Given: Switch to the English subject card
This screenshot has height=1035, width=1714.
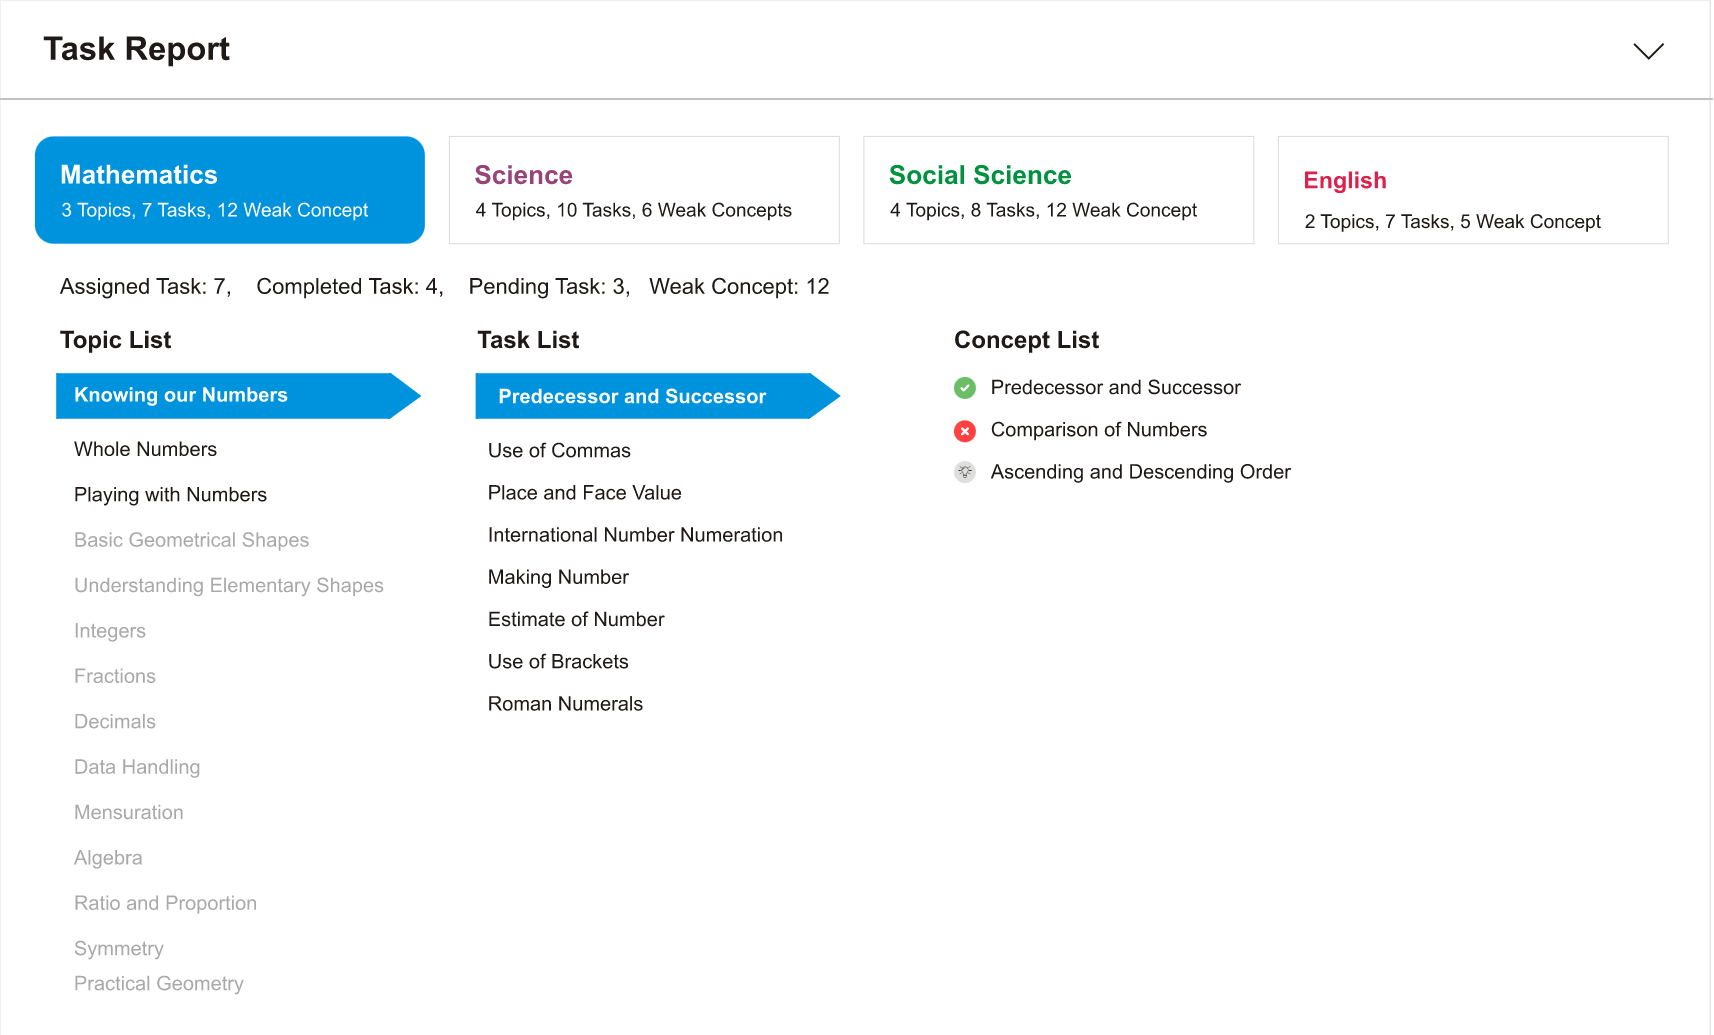Looking at the screenshot, I should point(1472,190).
